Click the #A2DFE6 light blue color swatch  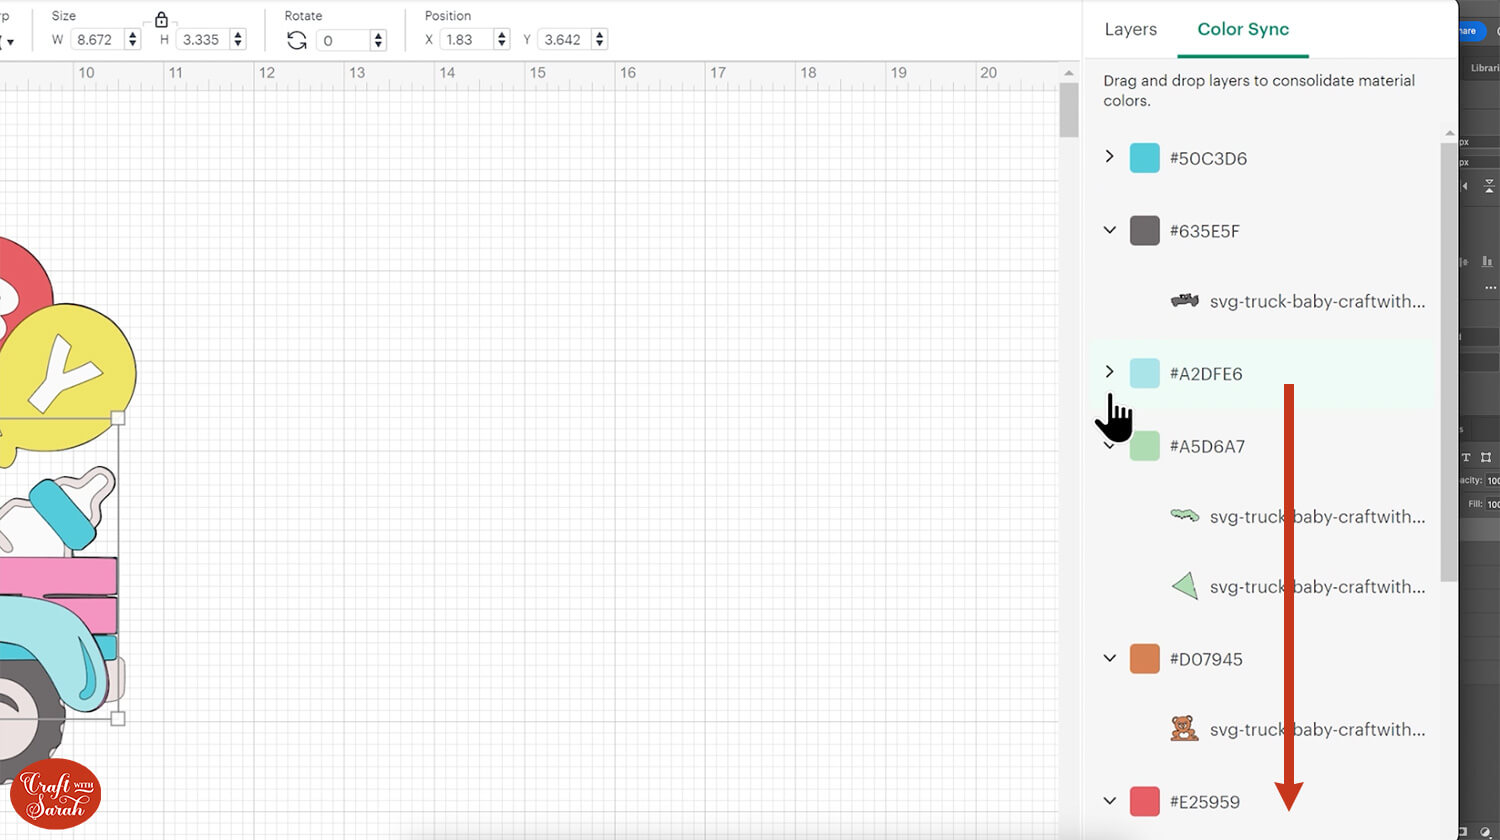point(1145,374)
